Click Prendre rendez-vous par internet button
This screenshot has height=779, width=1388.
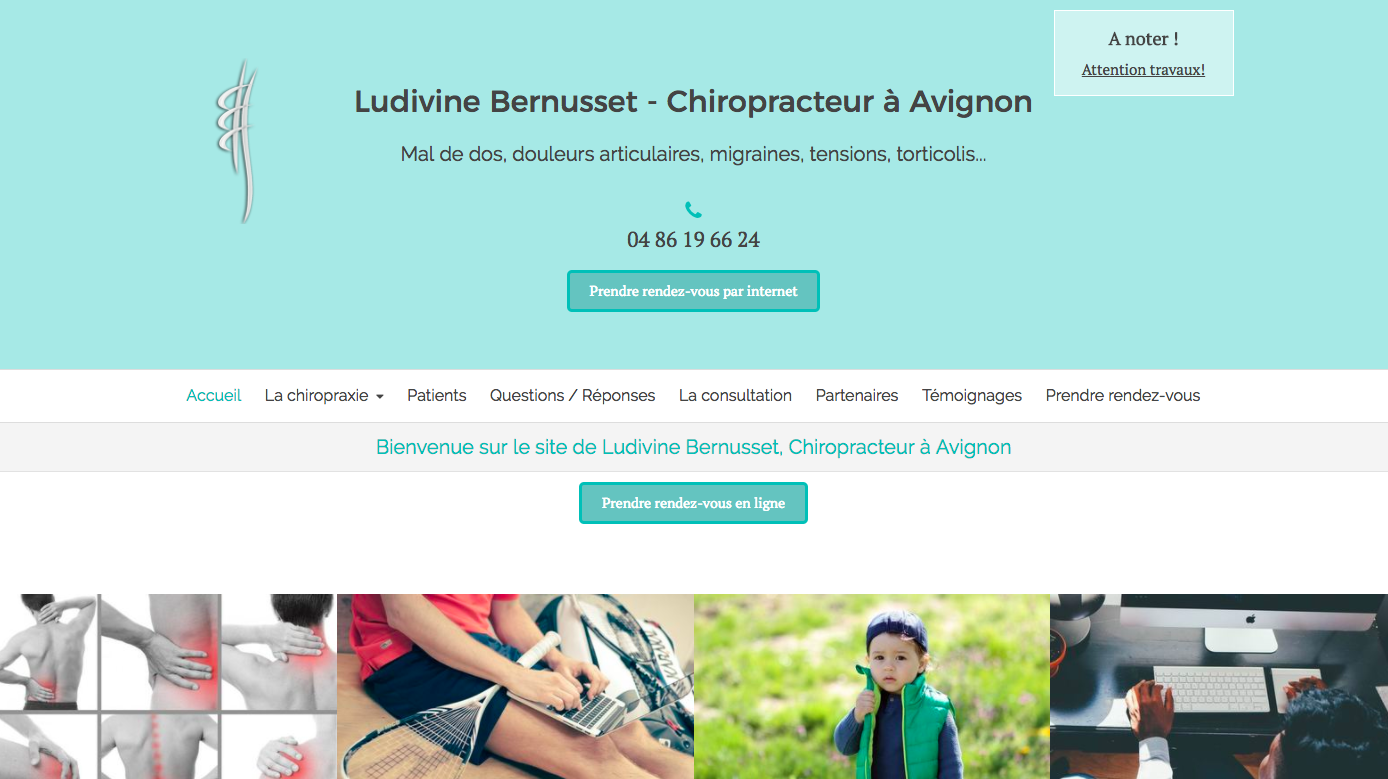click(693, 291)
